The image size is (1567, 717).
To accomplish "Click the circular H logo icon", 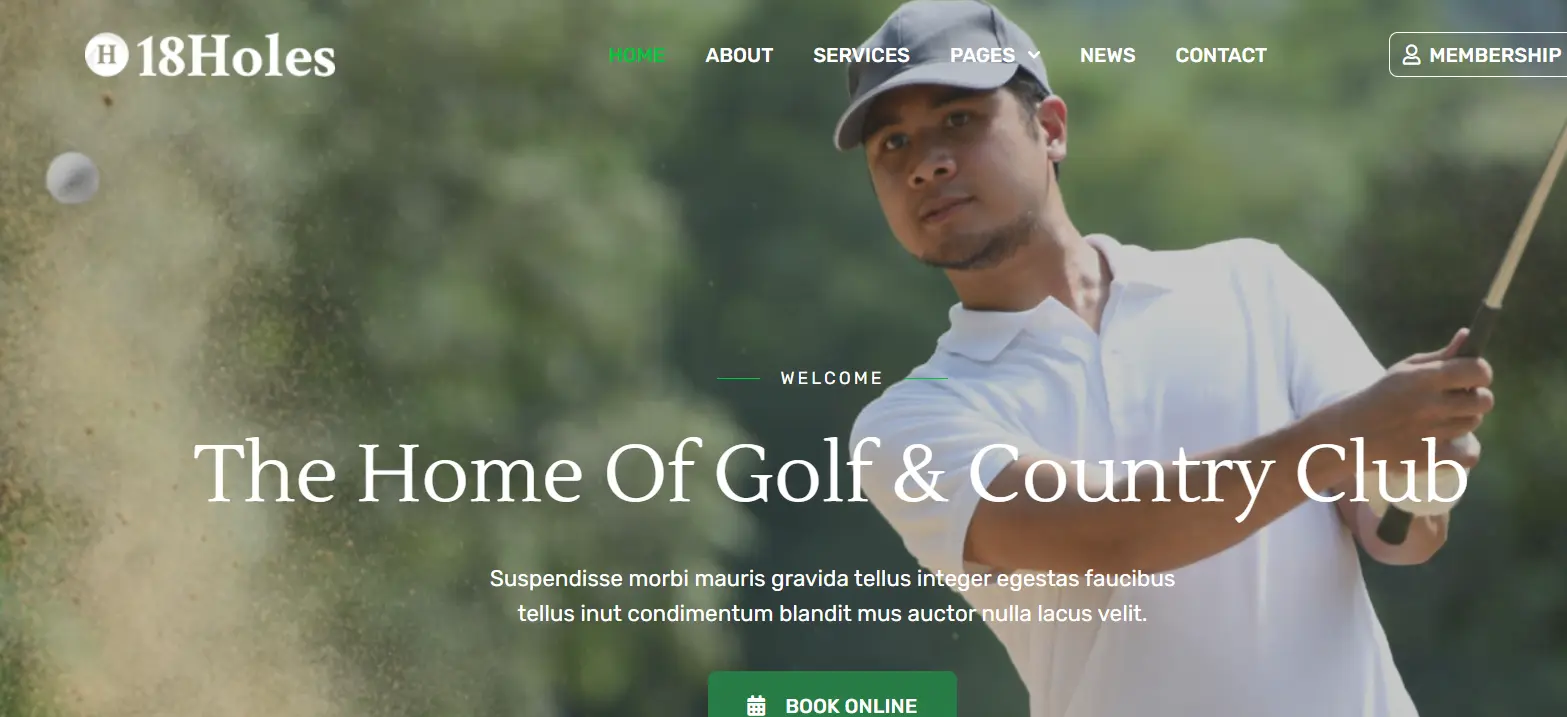I will click(106, 54).
